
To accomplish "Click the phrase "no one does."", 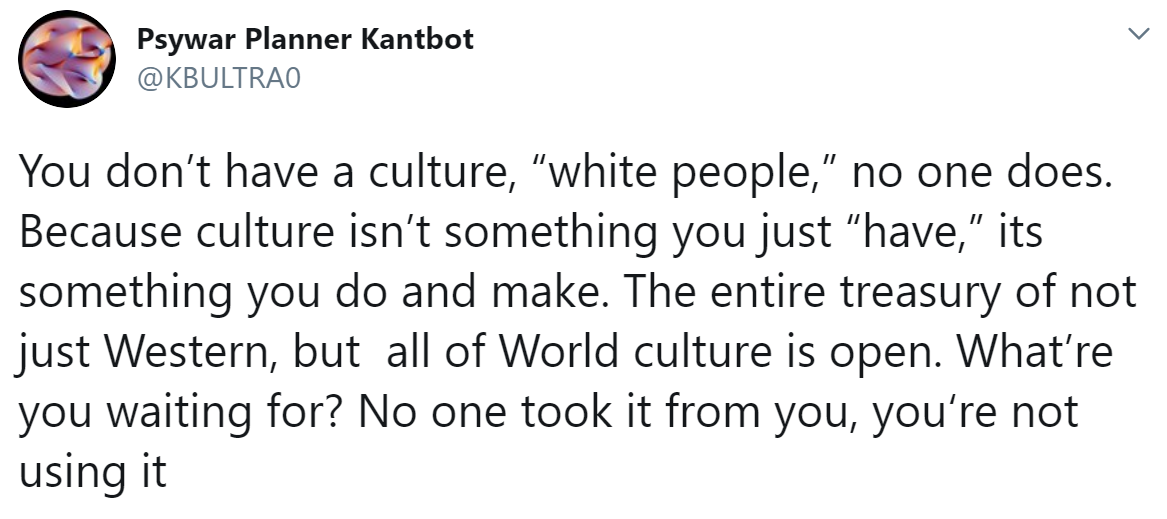I will [982, 174].
